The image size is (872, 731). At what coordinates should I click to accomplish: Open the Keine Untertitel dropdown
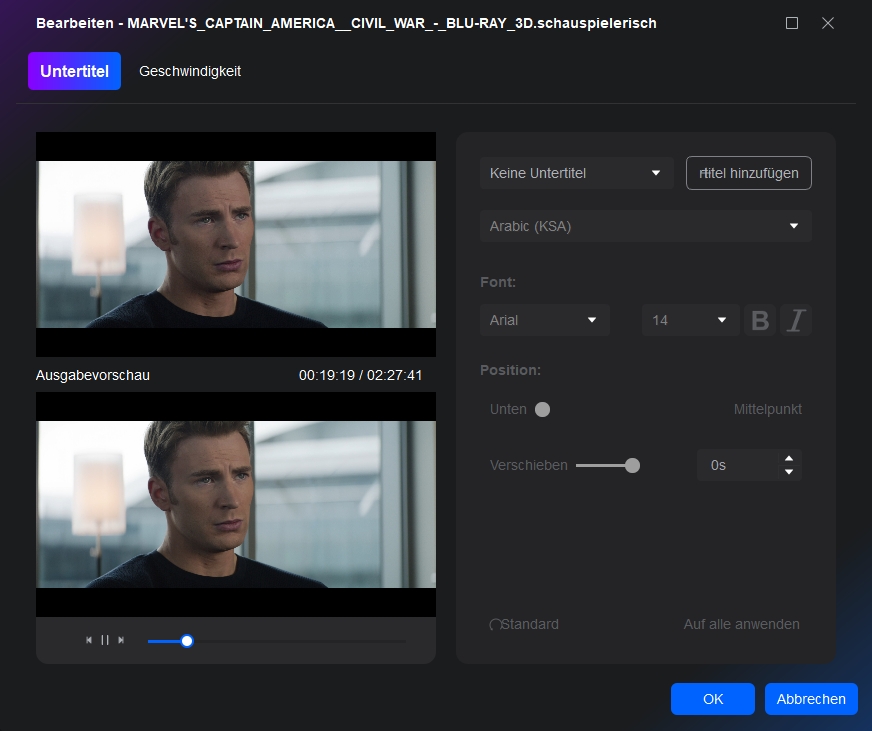(577, 173)
